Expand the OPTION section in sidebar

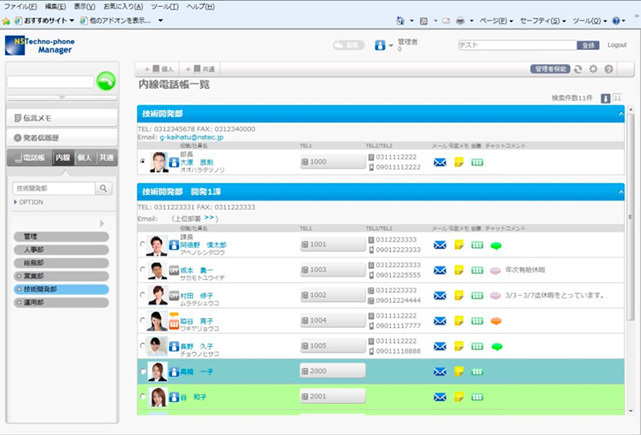[30, 202]
